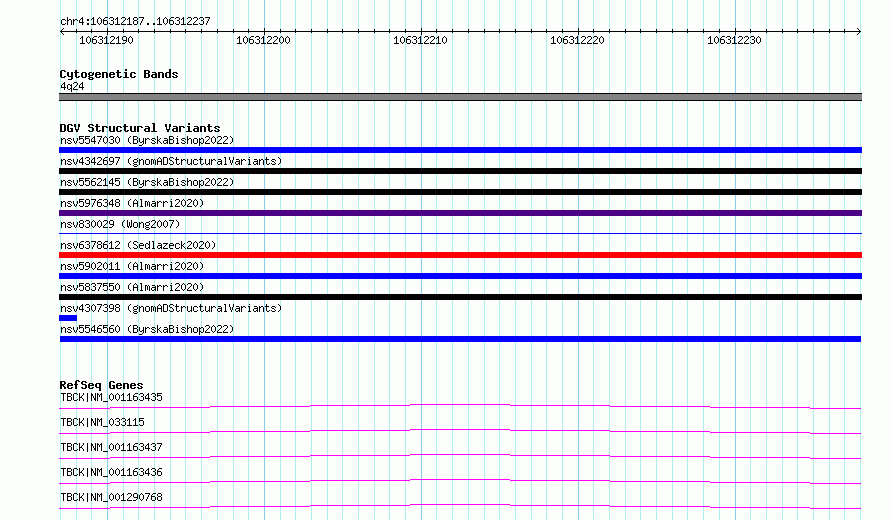The image size is (890, 520).
Task: Click the nsv830029 (Wong2007) label
Action: point(120,224)
